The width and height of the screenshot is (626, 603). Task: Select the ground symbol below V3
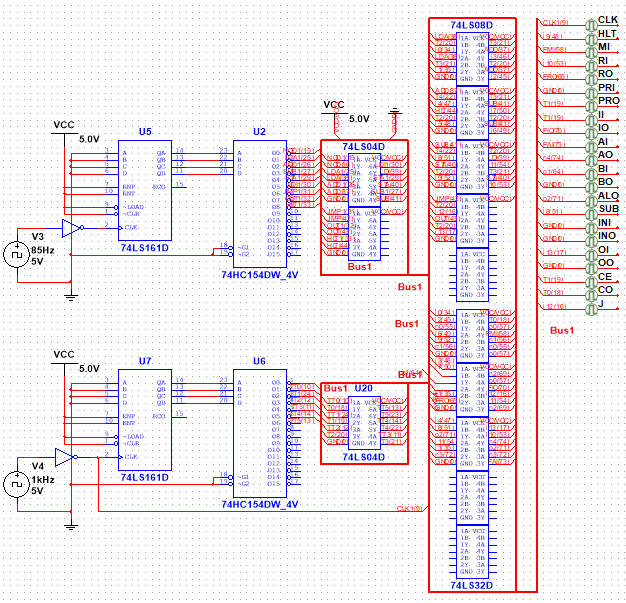click(x=71, y=297)
